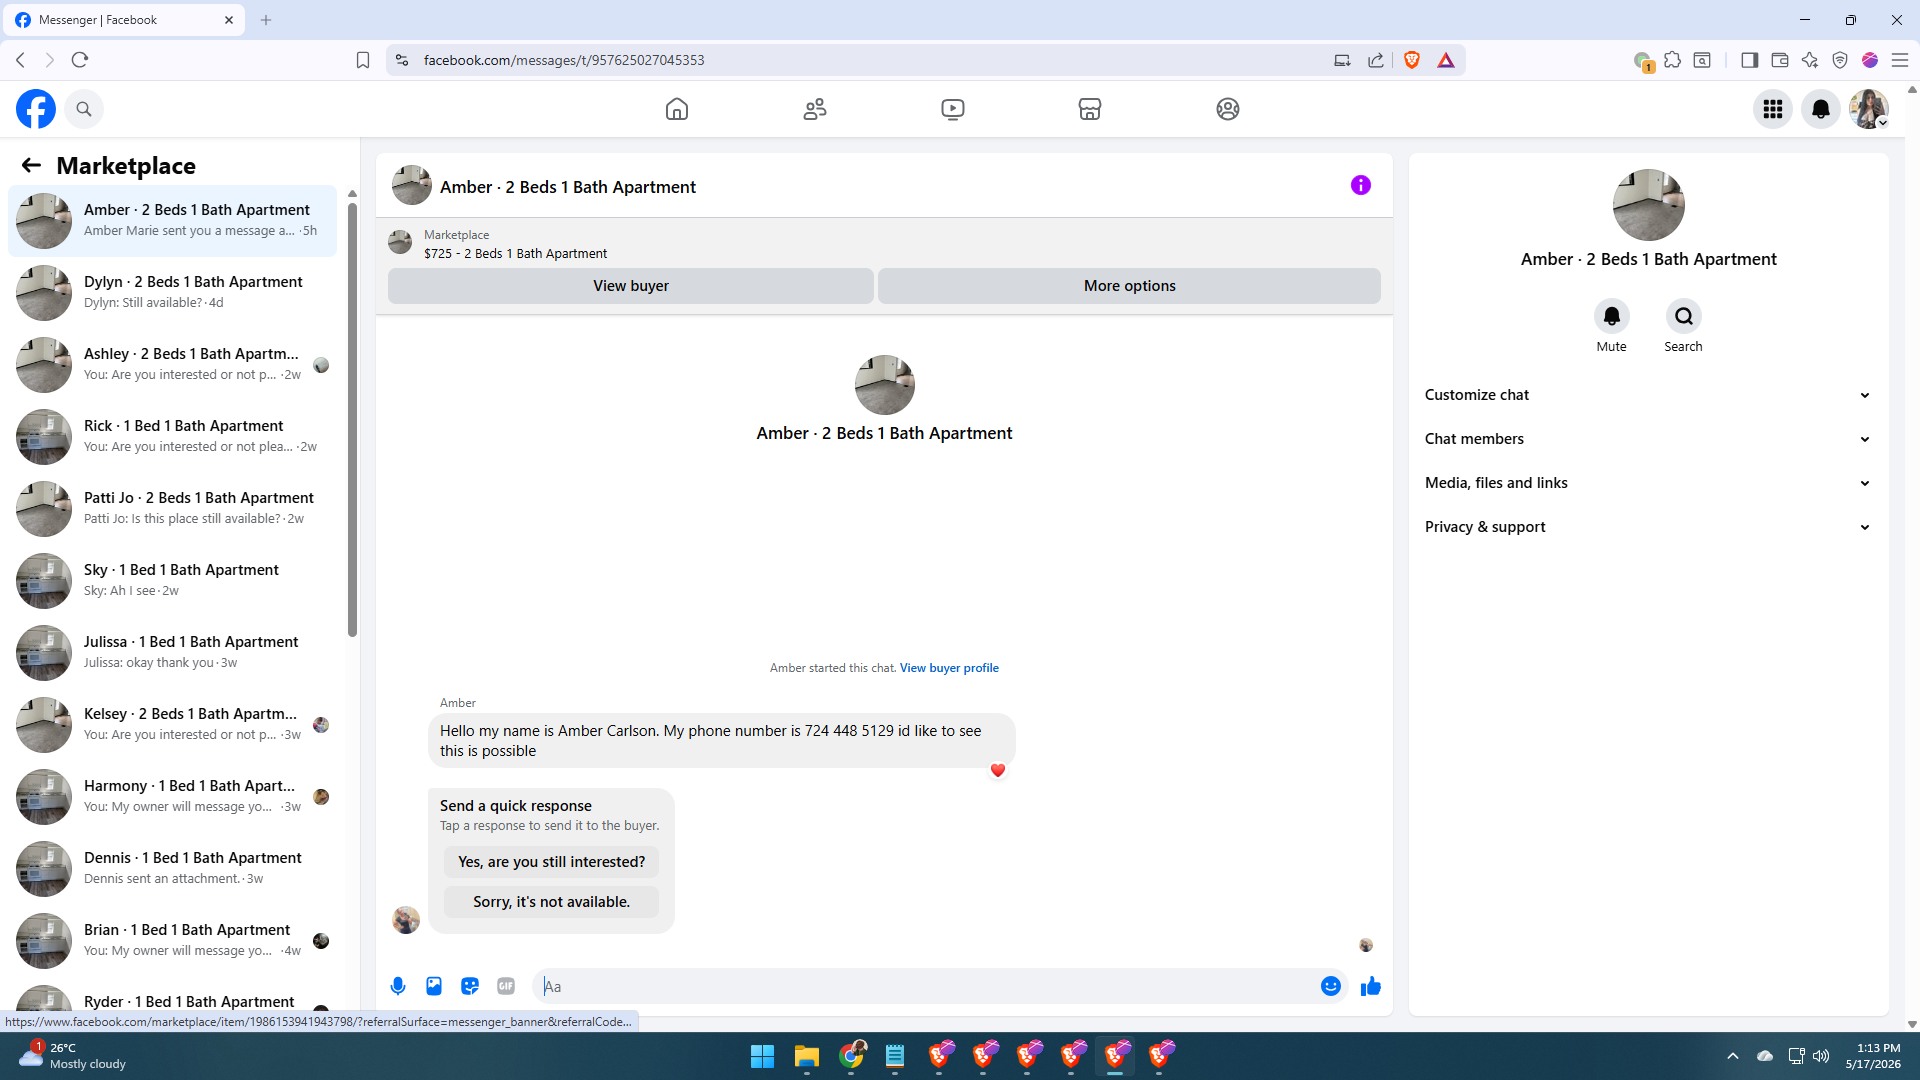This screenshot has height=1080, width=1920.
Task: Show hidden system tray icons
Action: tap(1733, 1056)
